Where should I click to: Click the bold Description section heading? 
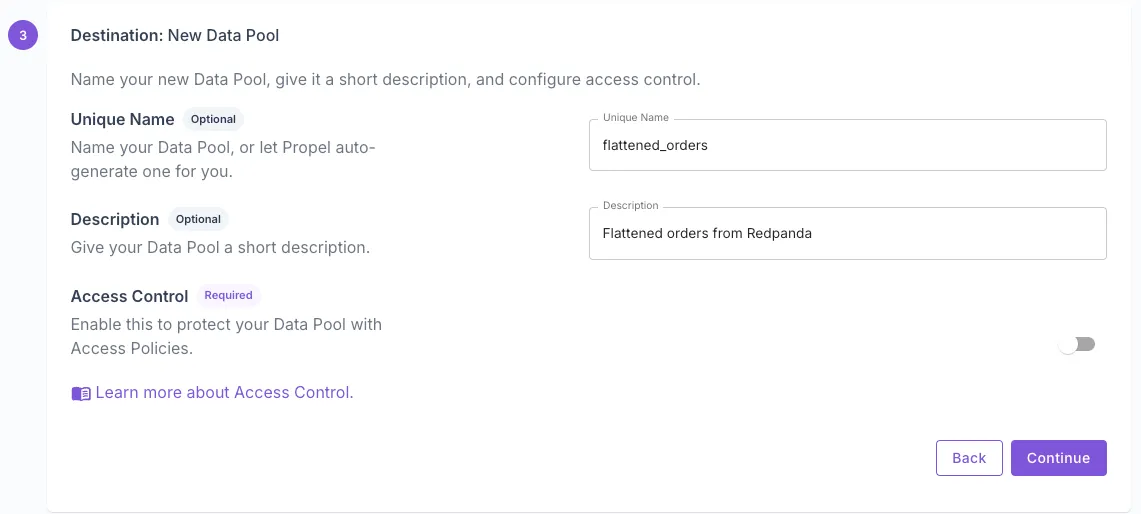point(115,219)
